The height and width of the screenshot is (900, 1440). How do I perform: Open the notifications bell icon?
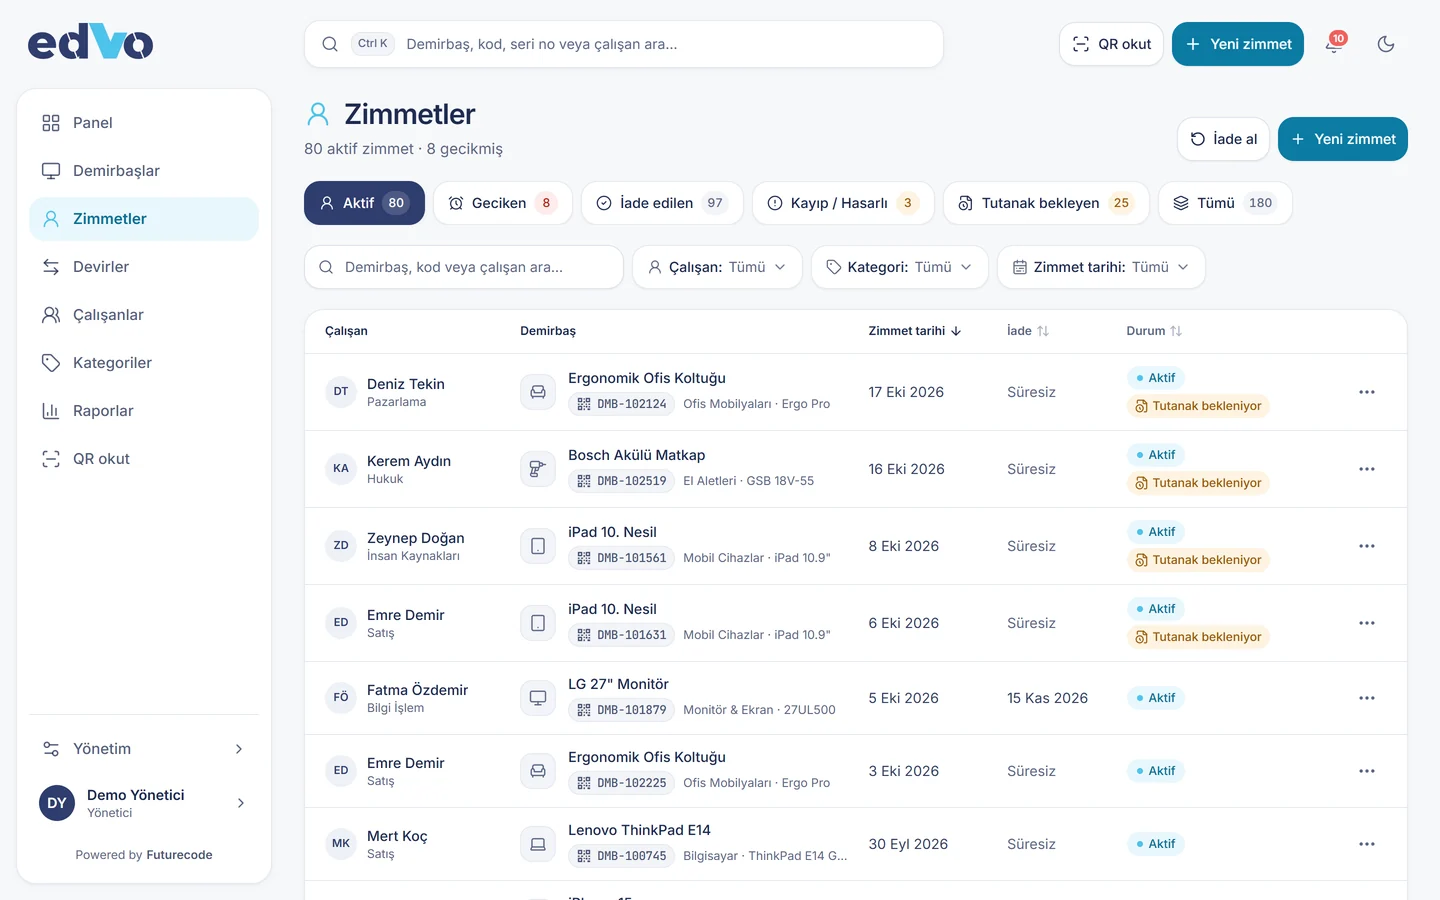[x=1334, y=44]
